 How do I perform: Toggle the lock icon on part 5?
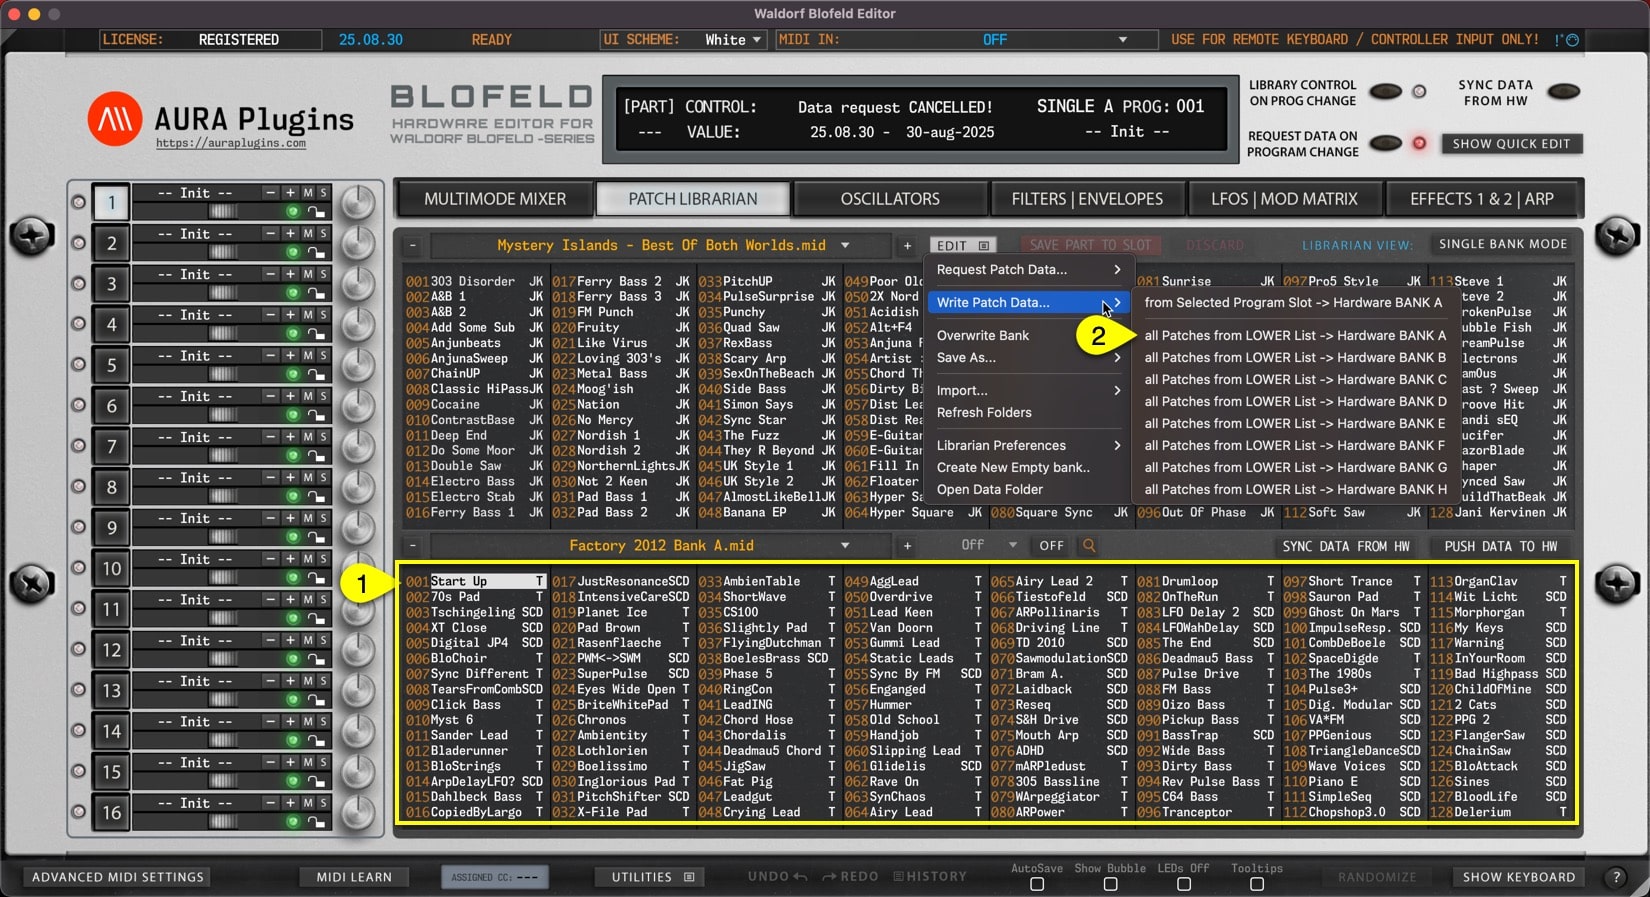(x=316, y=374)
